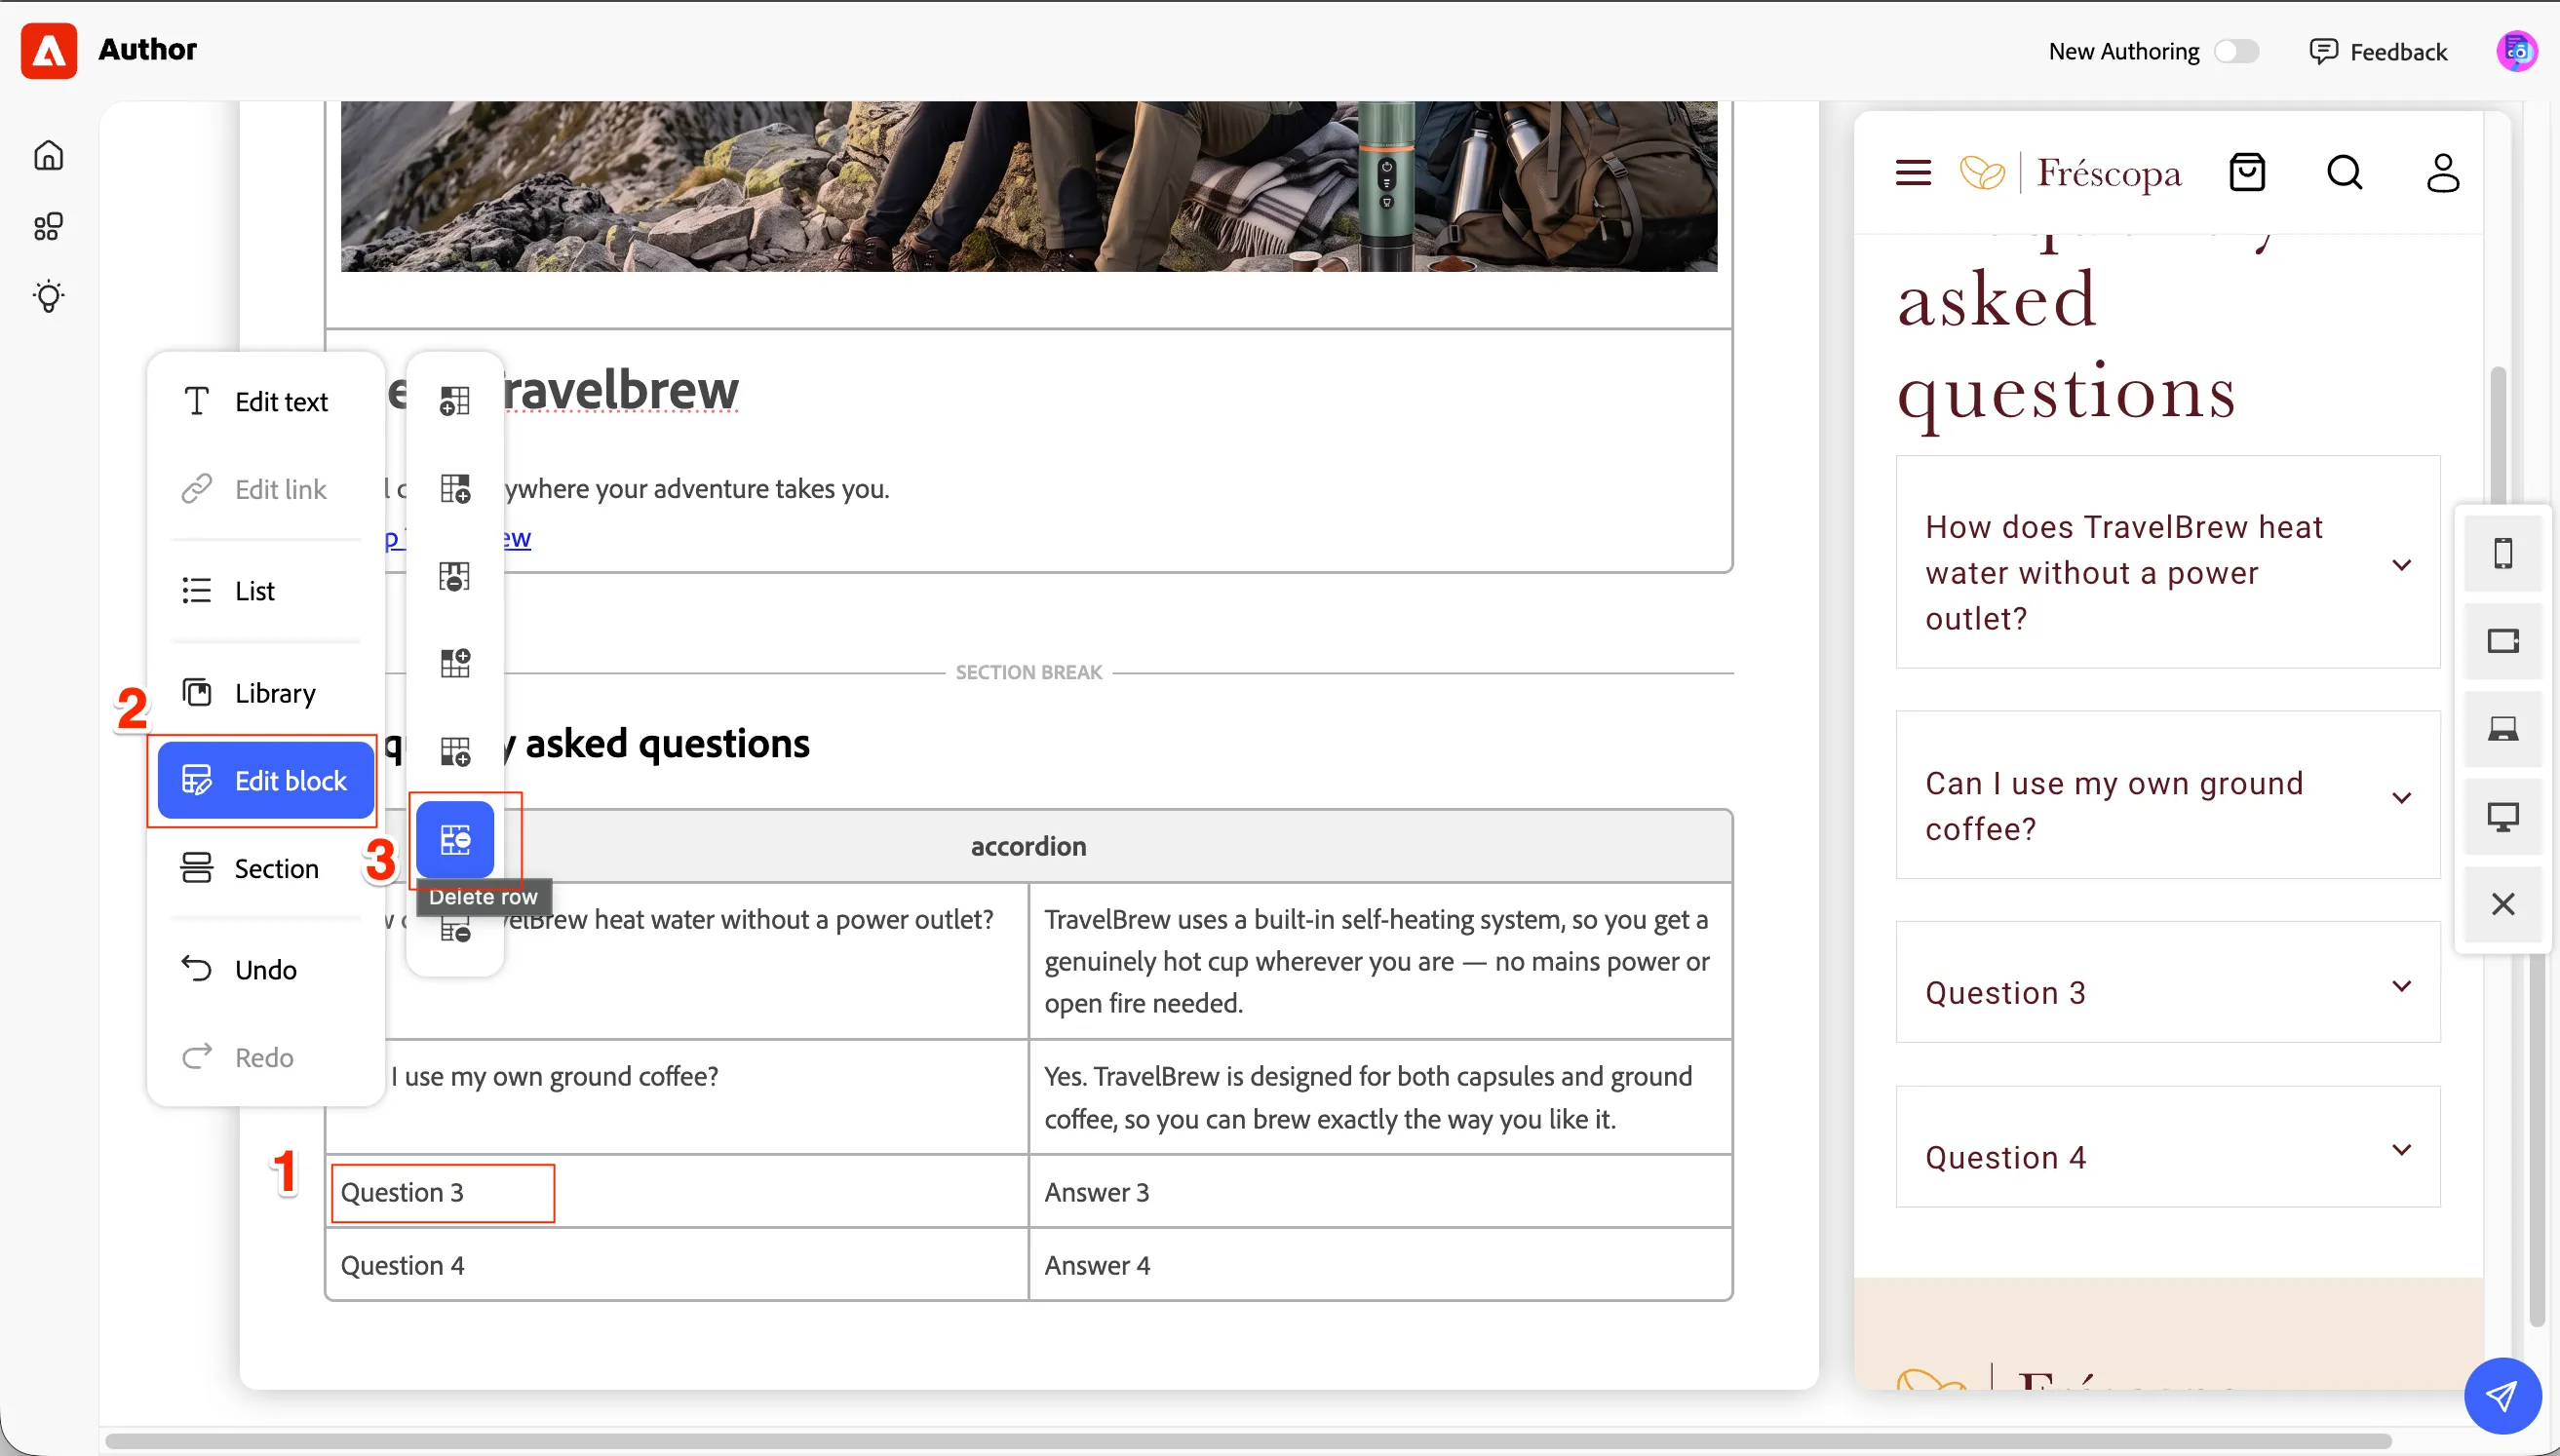The image size is (2560, 1456).
Task: Open the lightbulb ideas icon in sidebar
Action: tap(48, 296)
